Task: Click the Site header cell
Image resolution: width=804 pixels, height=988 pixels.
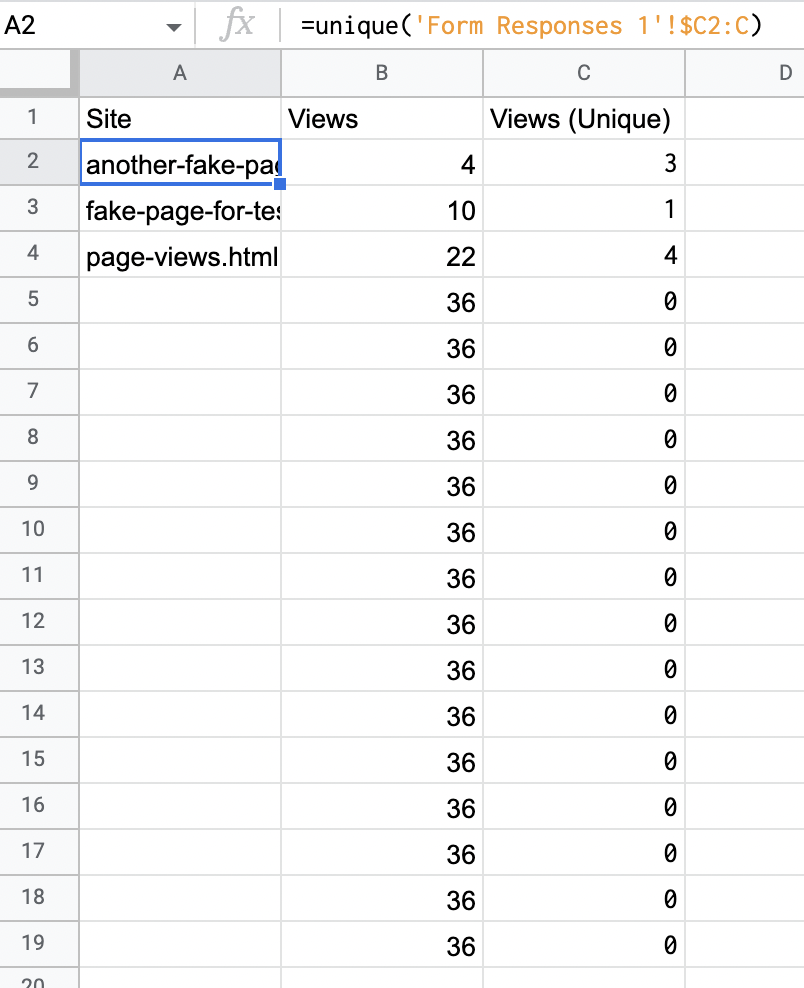Action: [180, 118]
